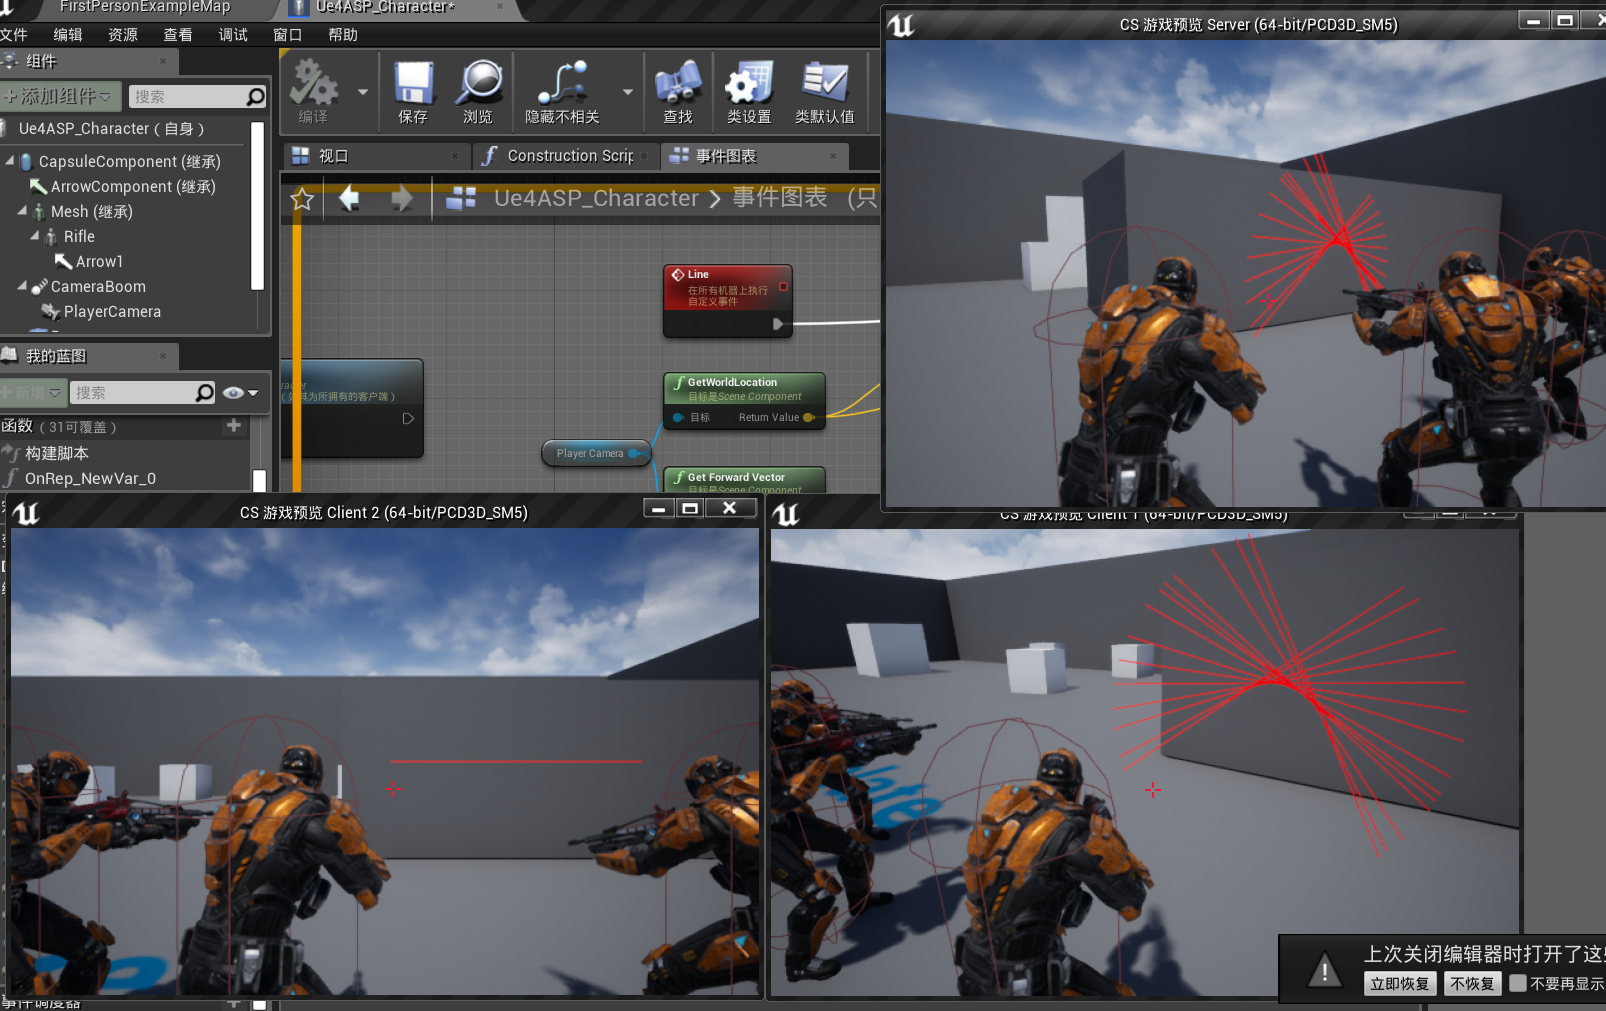Click the Line custom event node
The image size is (1606, 1011).
pyautogui.click(x=728, y=300)
